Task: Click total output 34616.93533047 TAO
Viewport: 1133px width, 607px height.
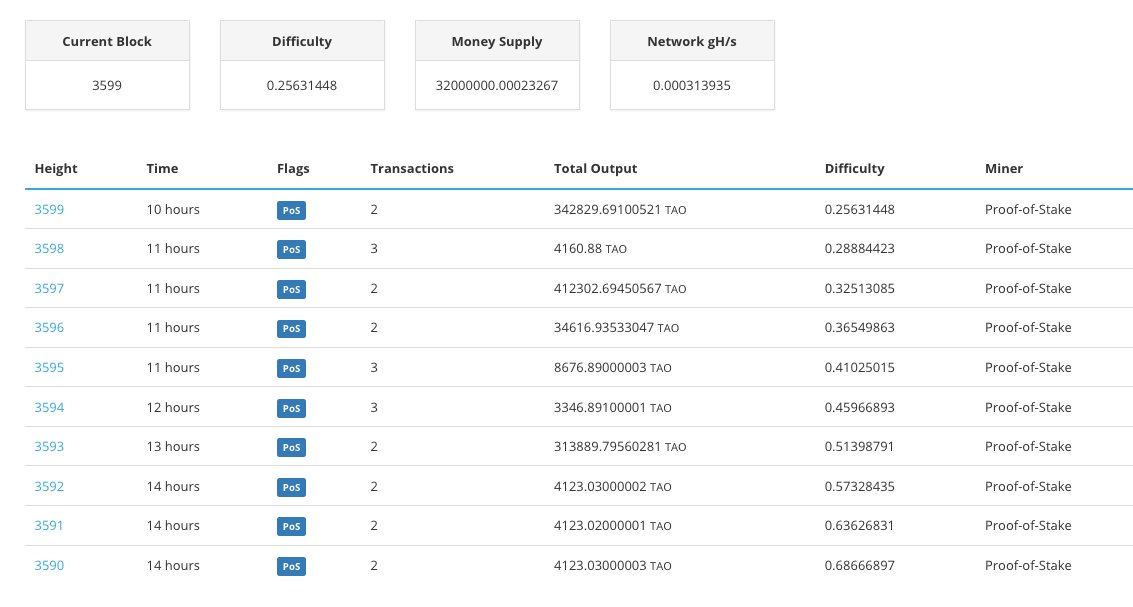Action: [x=616, y=327]
